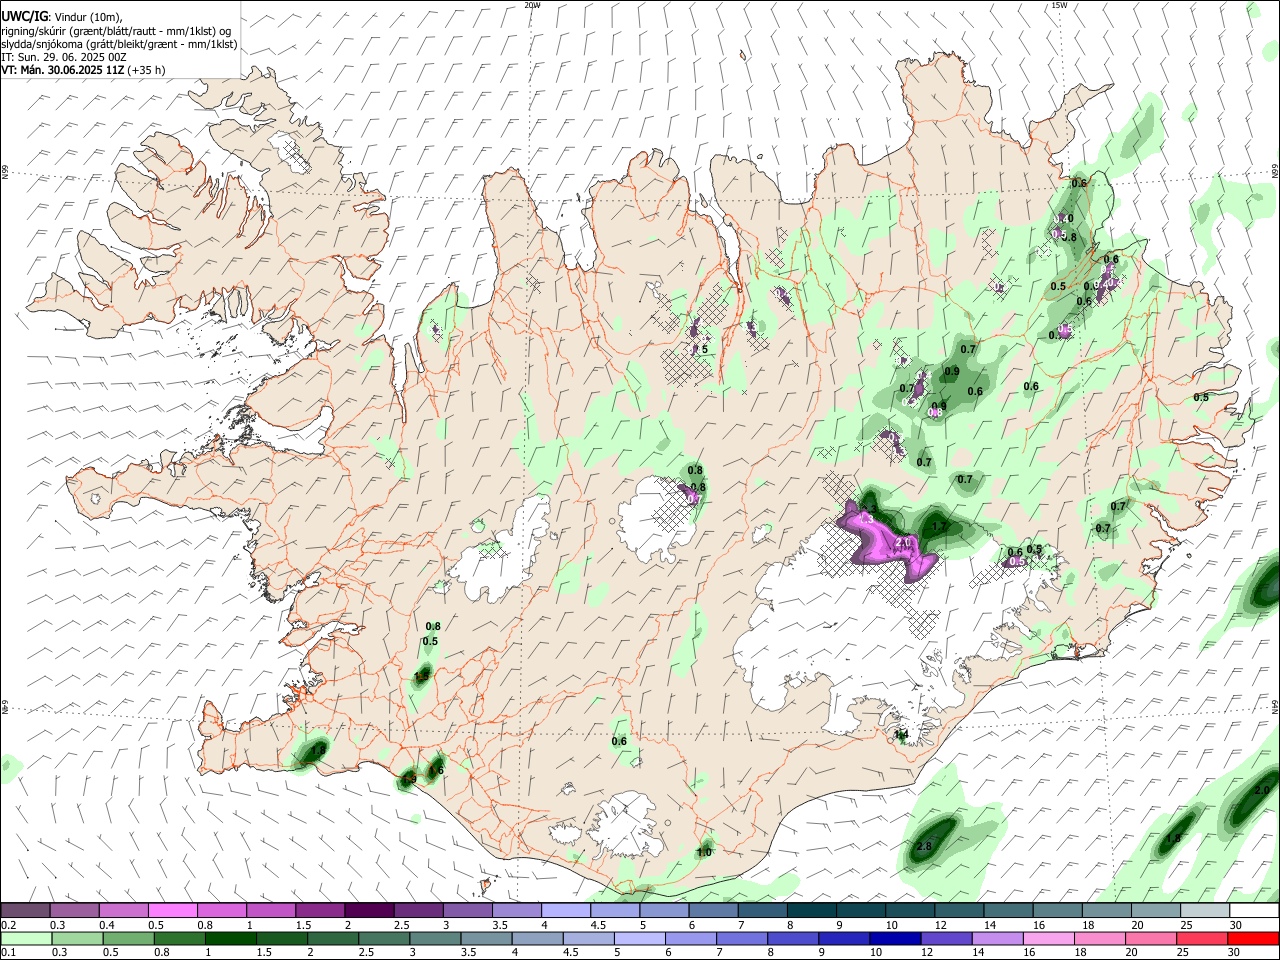Select the darkest green 1–1.5 rain legend swatch
This screenshot has width=1280, height=960.
click(x=229, y=939)
